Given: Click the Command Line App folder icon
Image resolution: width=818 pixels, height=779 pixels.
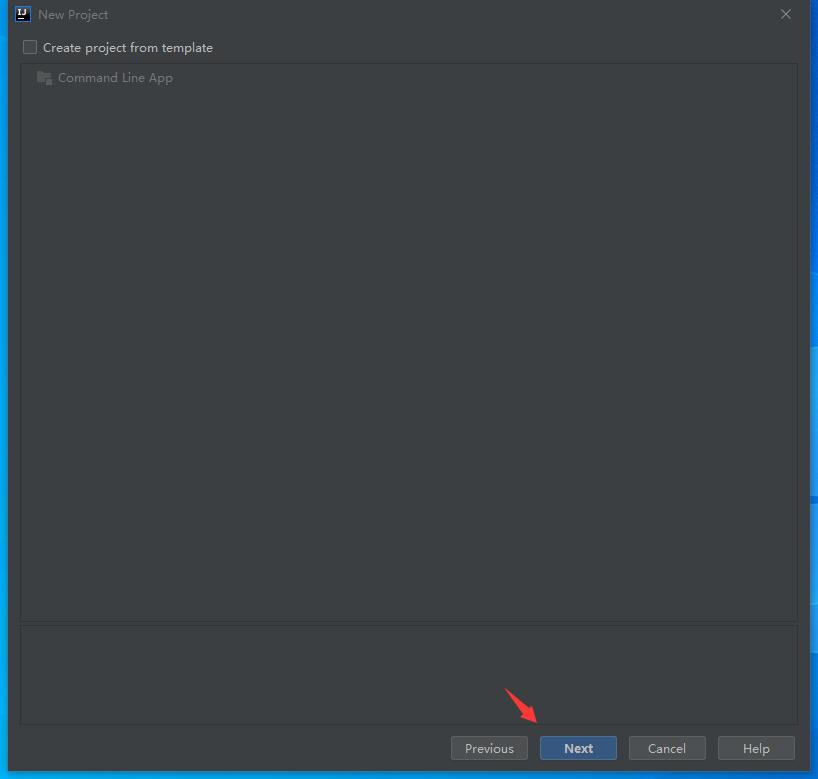Looking at the screenshot, I should click(x=44, y=78).
